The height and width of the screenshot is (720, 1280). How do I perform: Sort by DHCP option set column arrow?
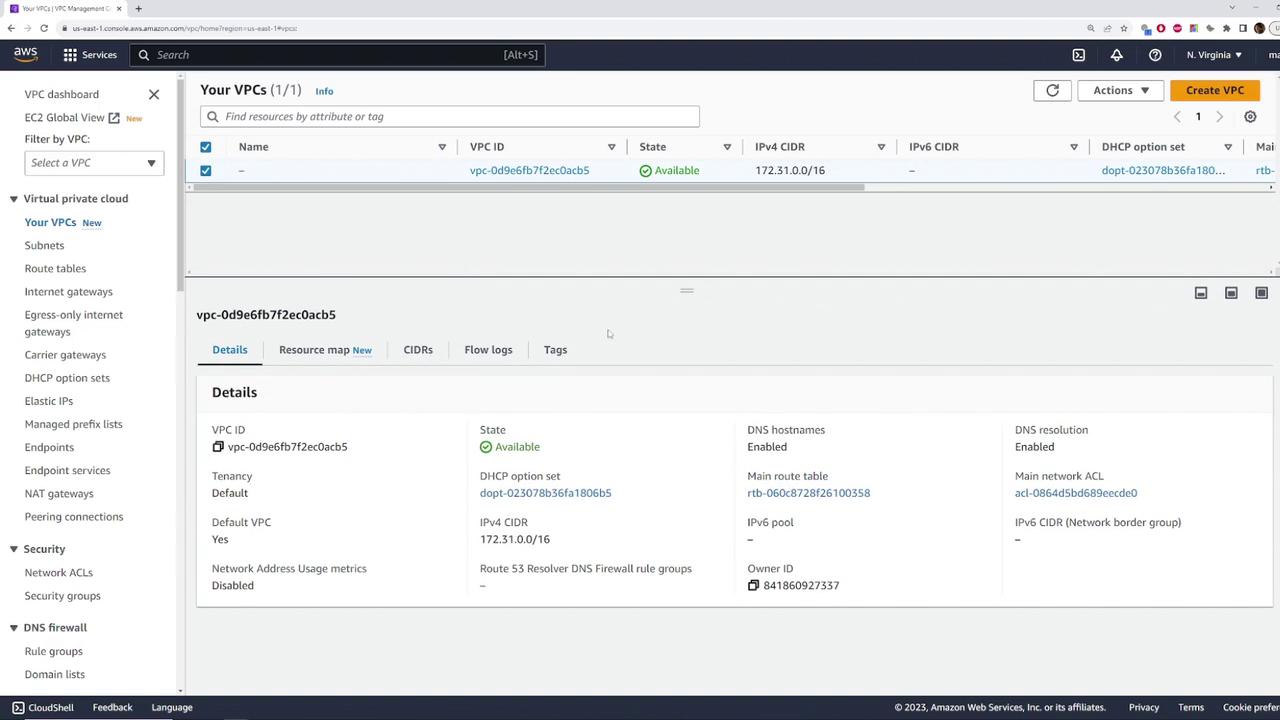point(1228,147)
